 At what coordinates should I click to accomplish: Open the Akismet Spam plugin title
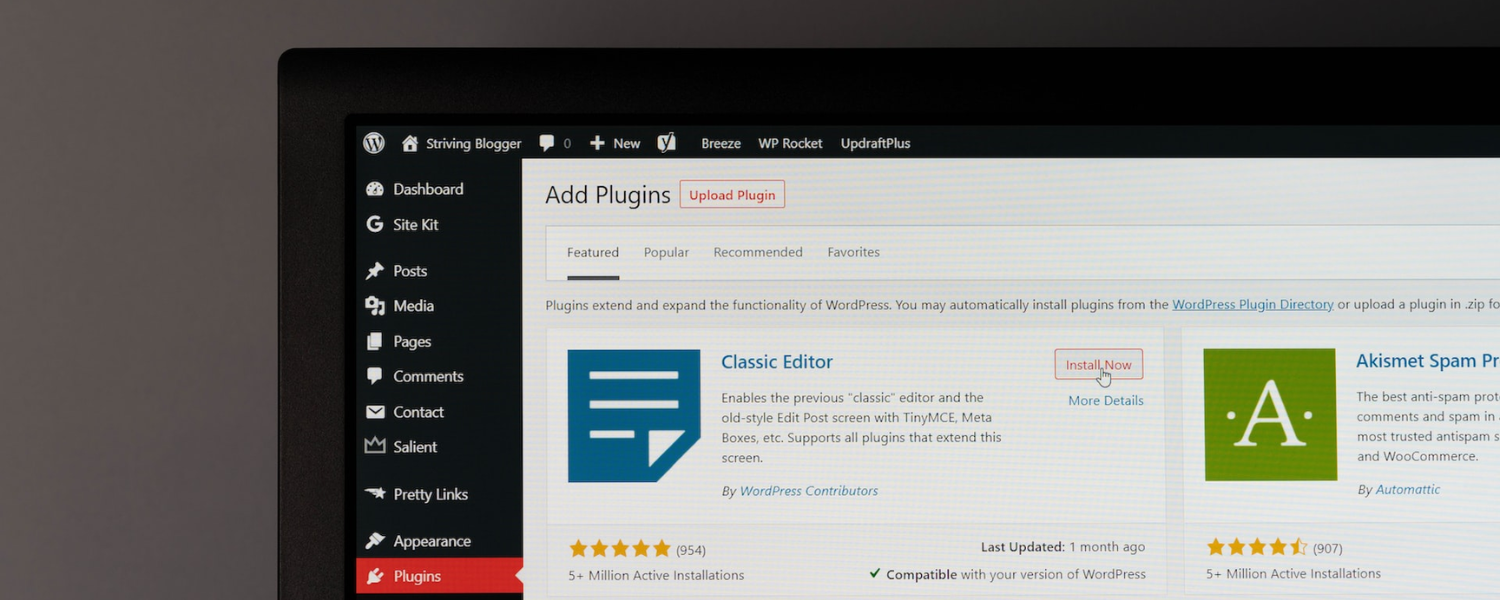tap(1427, 361)
